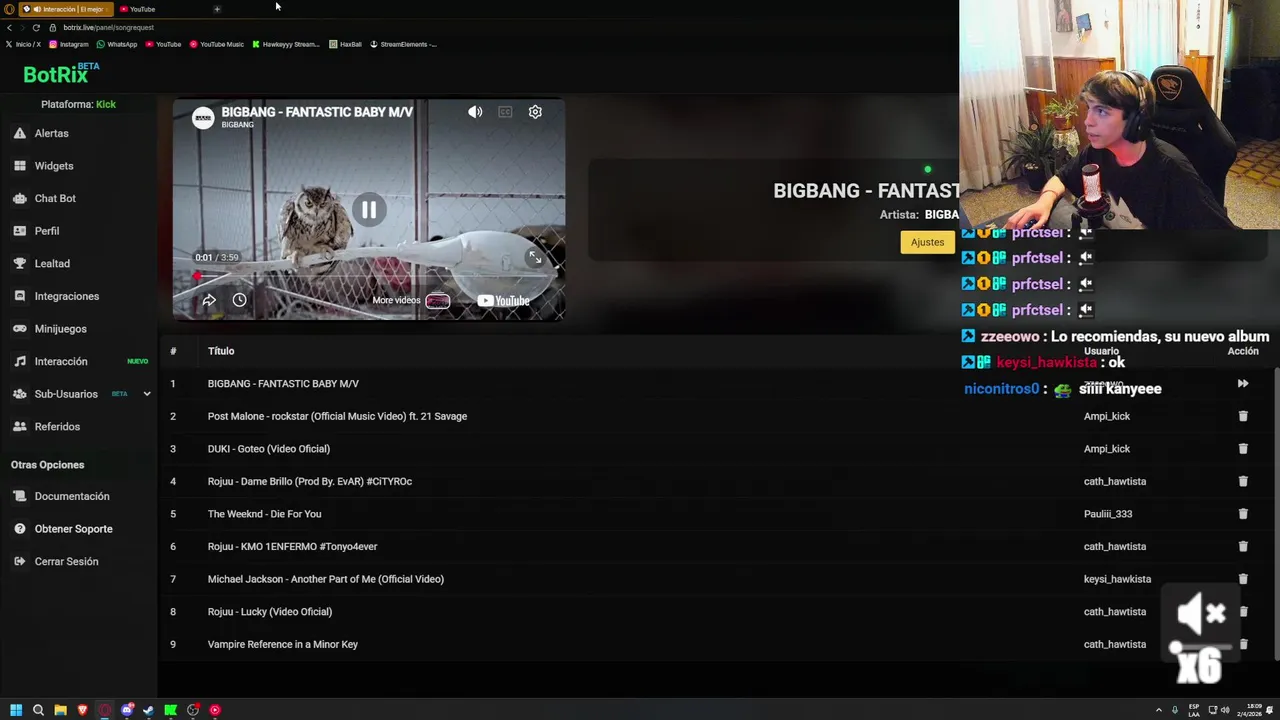Open the YouTube Music bookmark

(x=216, y=44)
